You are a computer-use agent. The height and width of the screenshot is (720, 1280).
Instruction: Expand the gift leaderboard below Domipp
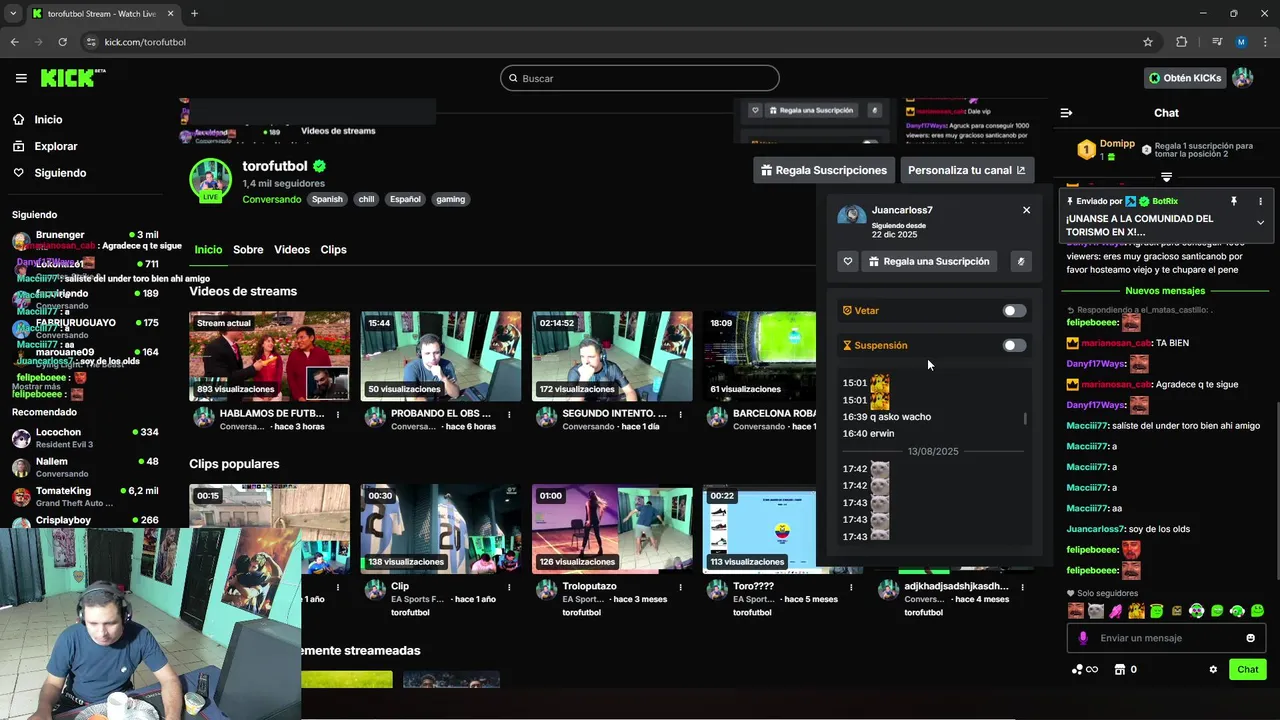point(1166,177)
